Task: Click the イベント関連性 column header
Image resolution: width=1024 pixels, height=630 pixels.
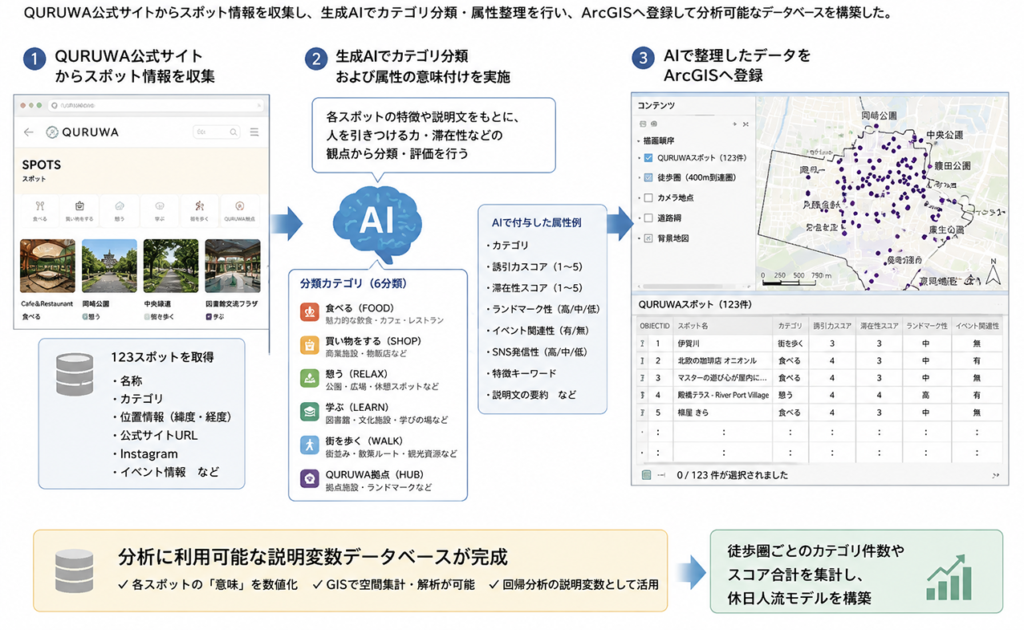Action: pyautogui.click(x=976, y=325)
